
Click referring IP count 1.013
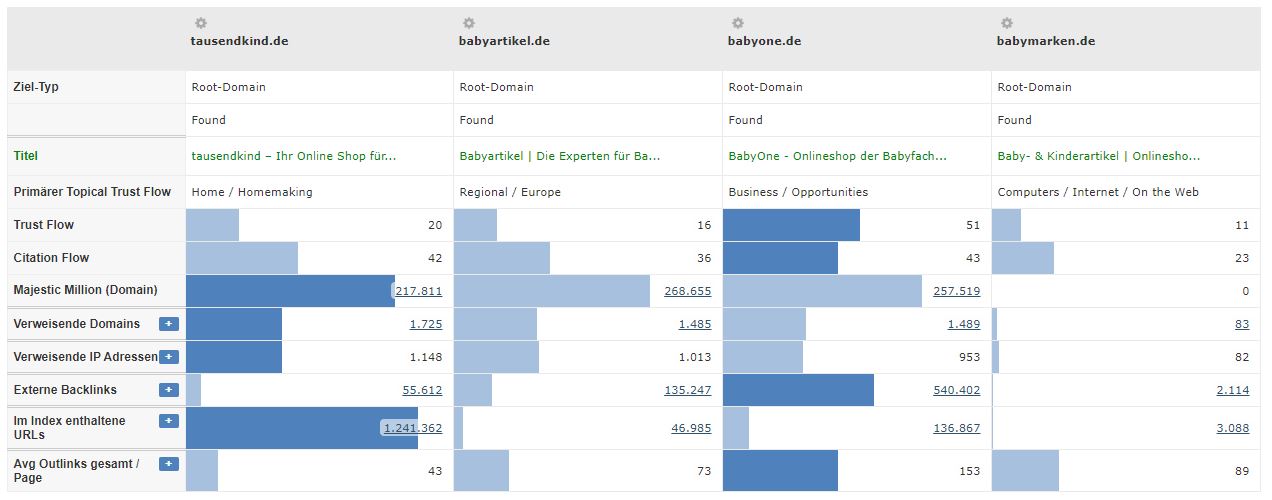[695, 357]
